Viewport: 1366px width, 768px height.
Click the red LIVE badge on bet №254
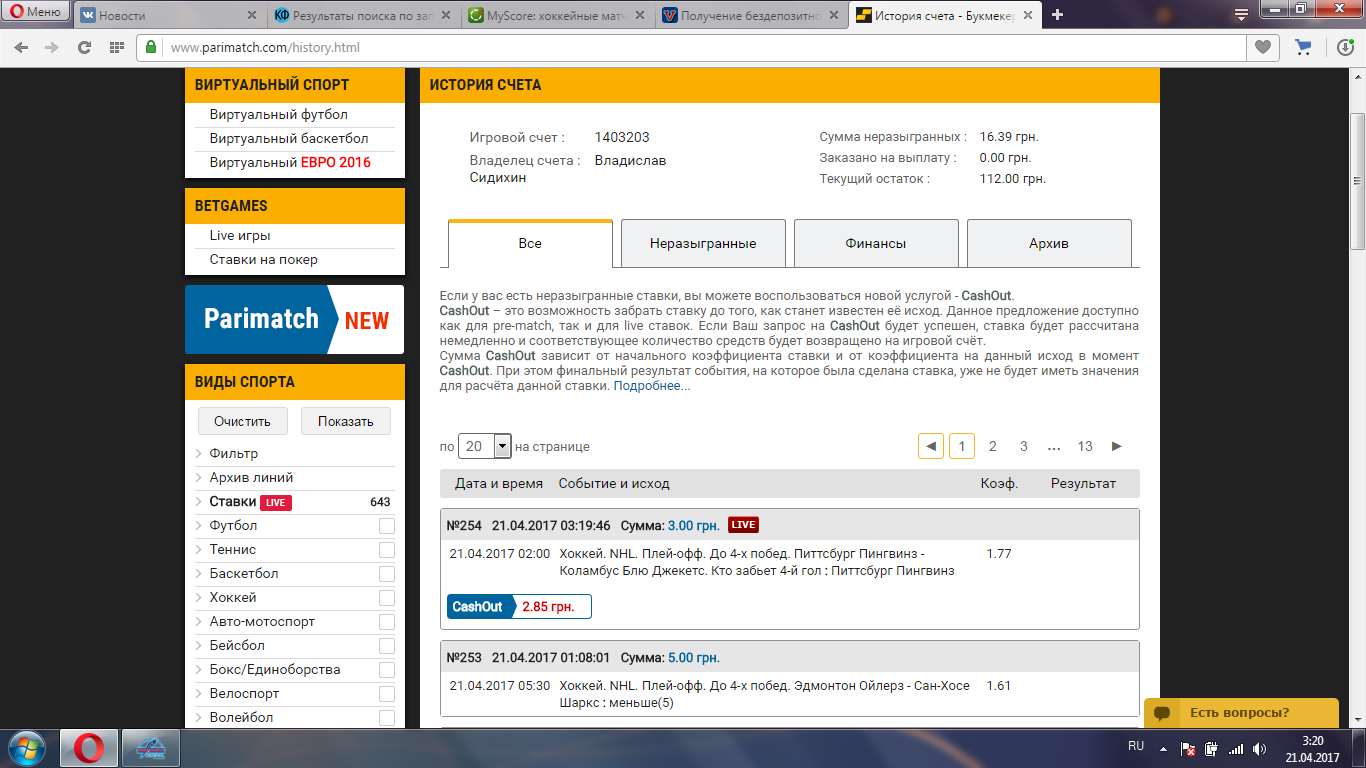point(743,525)
